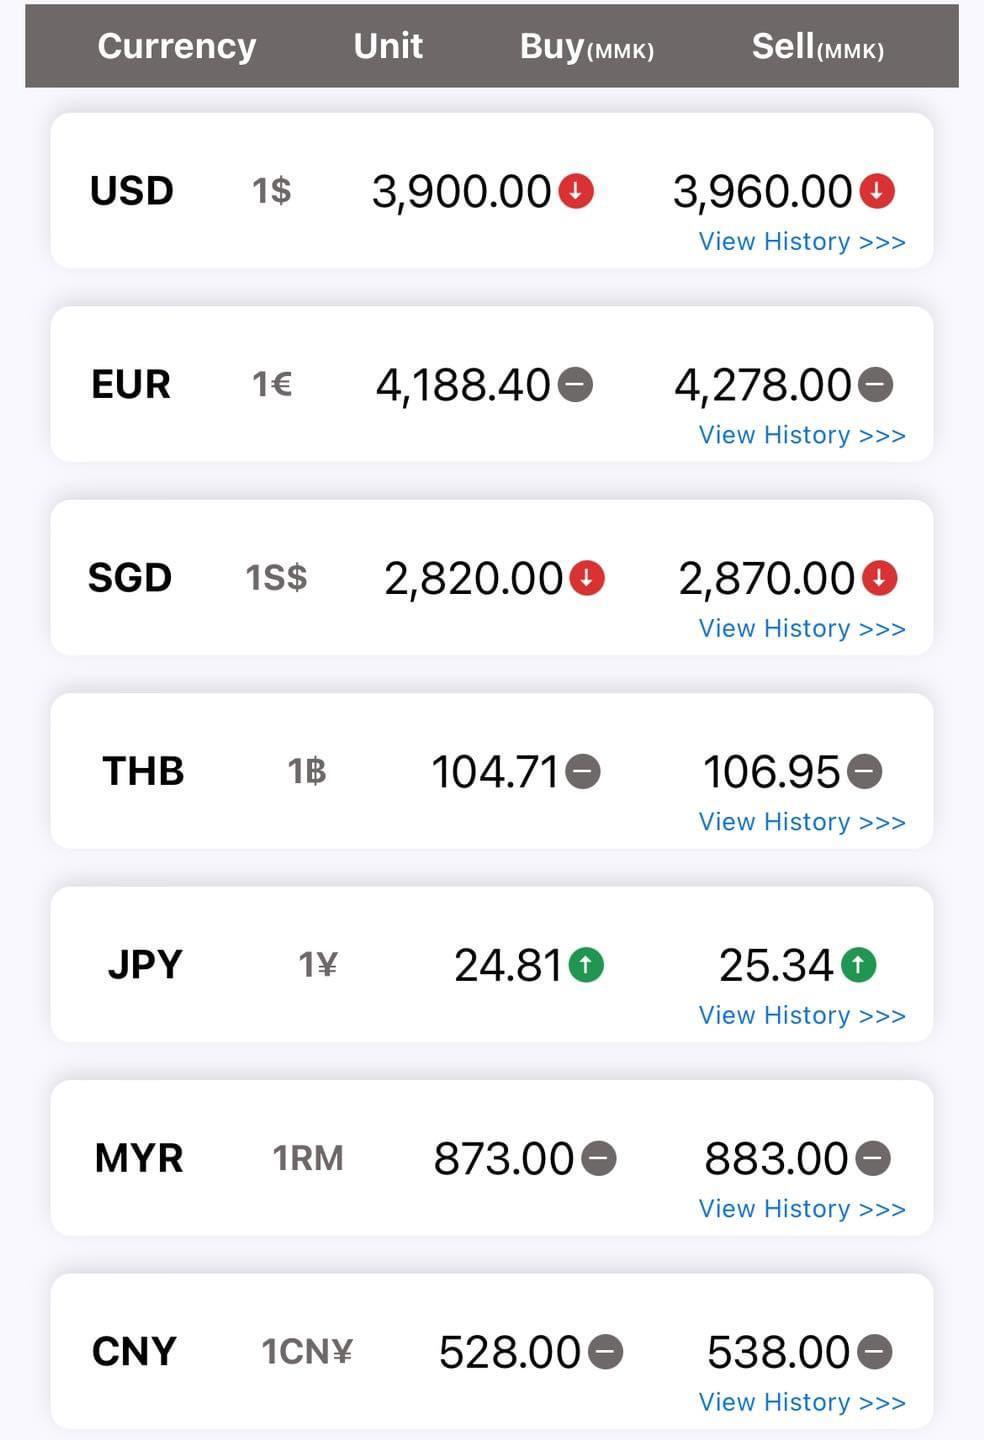Click the red down arrow beside SGD sell rate
Viewport: 984px width, 1440px height.
click(x=880, y=577)
